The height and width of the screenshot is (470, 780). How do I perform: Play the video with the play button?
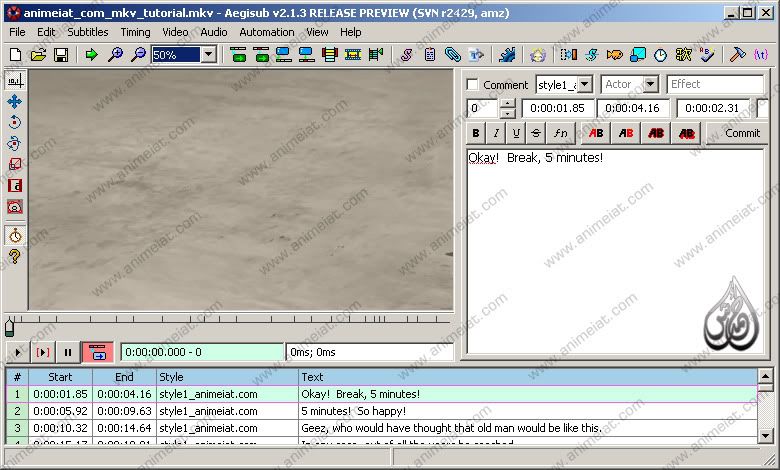(18, 352)
